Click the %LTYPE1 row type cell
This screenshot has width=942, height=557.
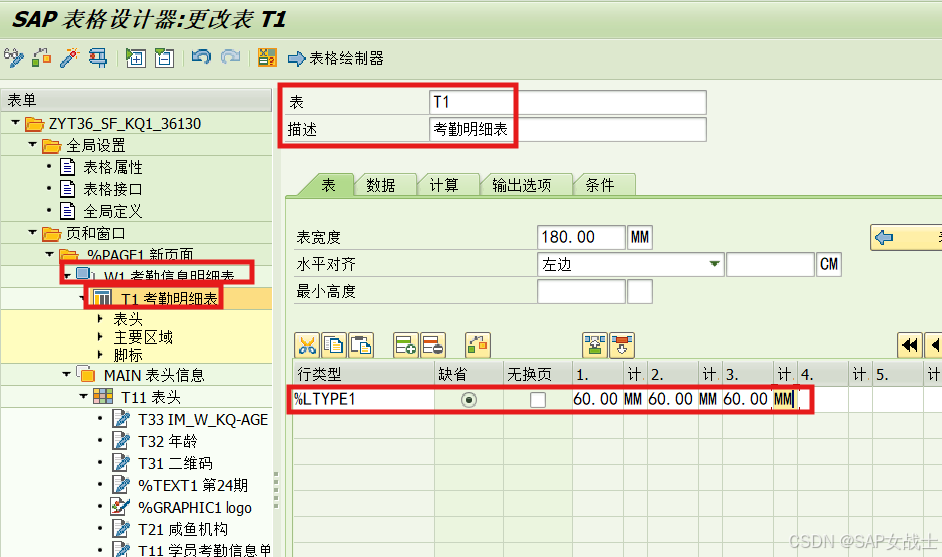point(363,399)
